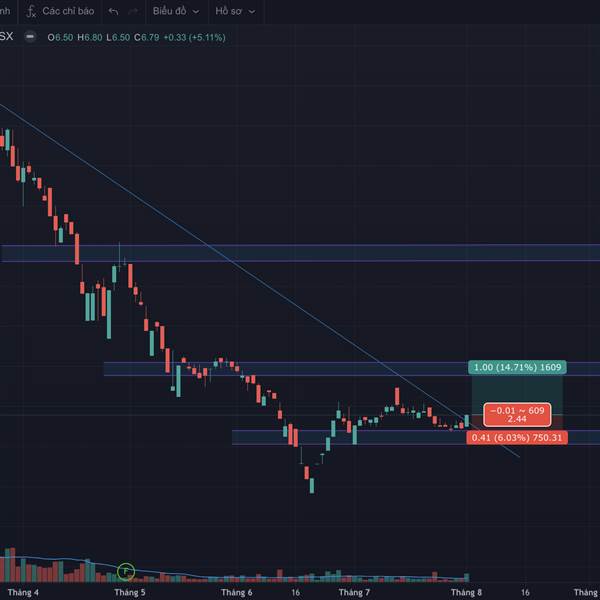Viewport: 600px width, 600px height.
Task: Open the Các chỉ báo indicators menu
Action: click(60, 11)
